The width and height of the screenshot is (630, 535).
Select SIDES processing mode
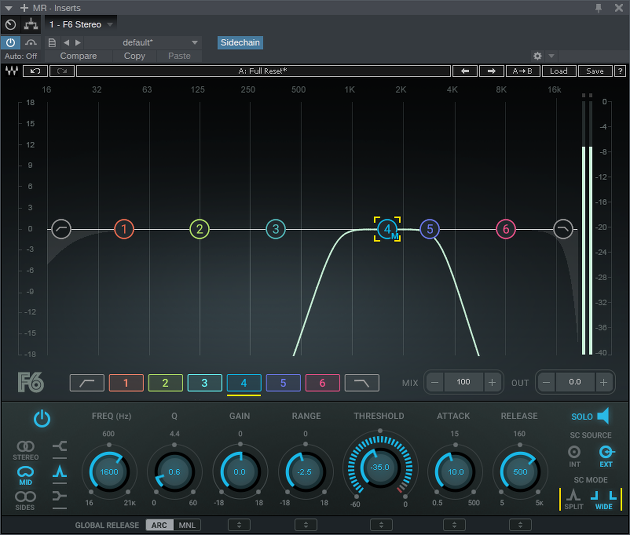[25, 500]
